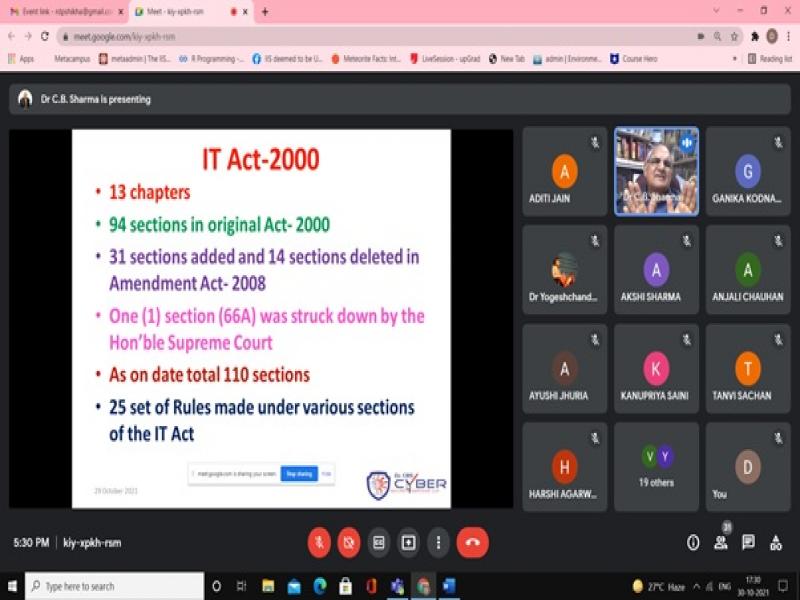Click the Present now icon
This screenshot has width=800, height=600.
409,542
